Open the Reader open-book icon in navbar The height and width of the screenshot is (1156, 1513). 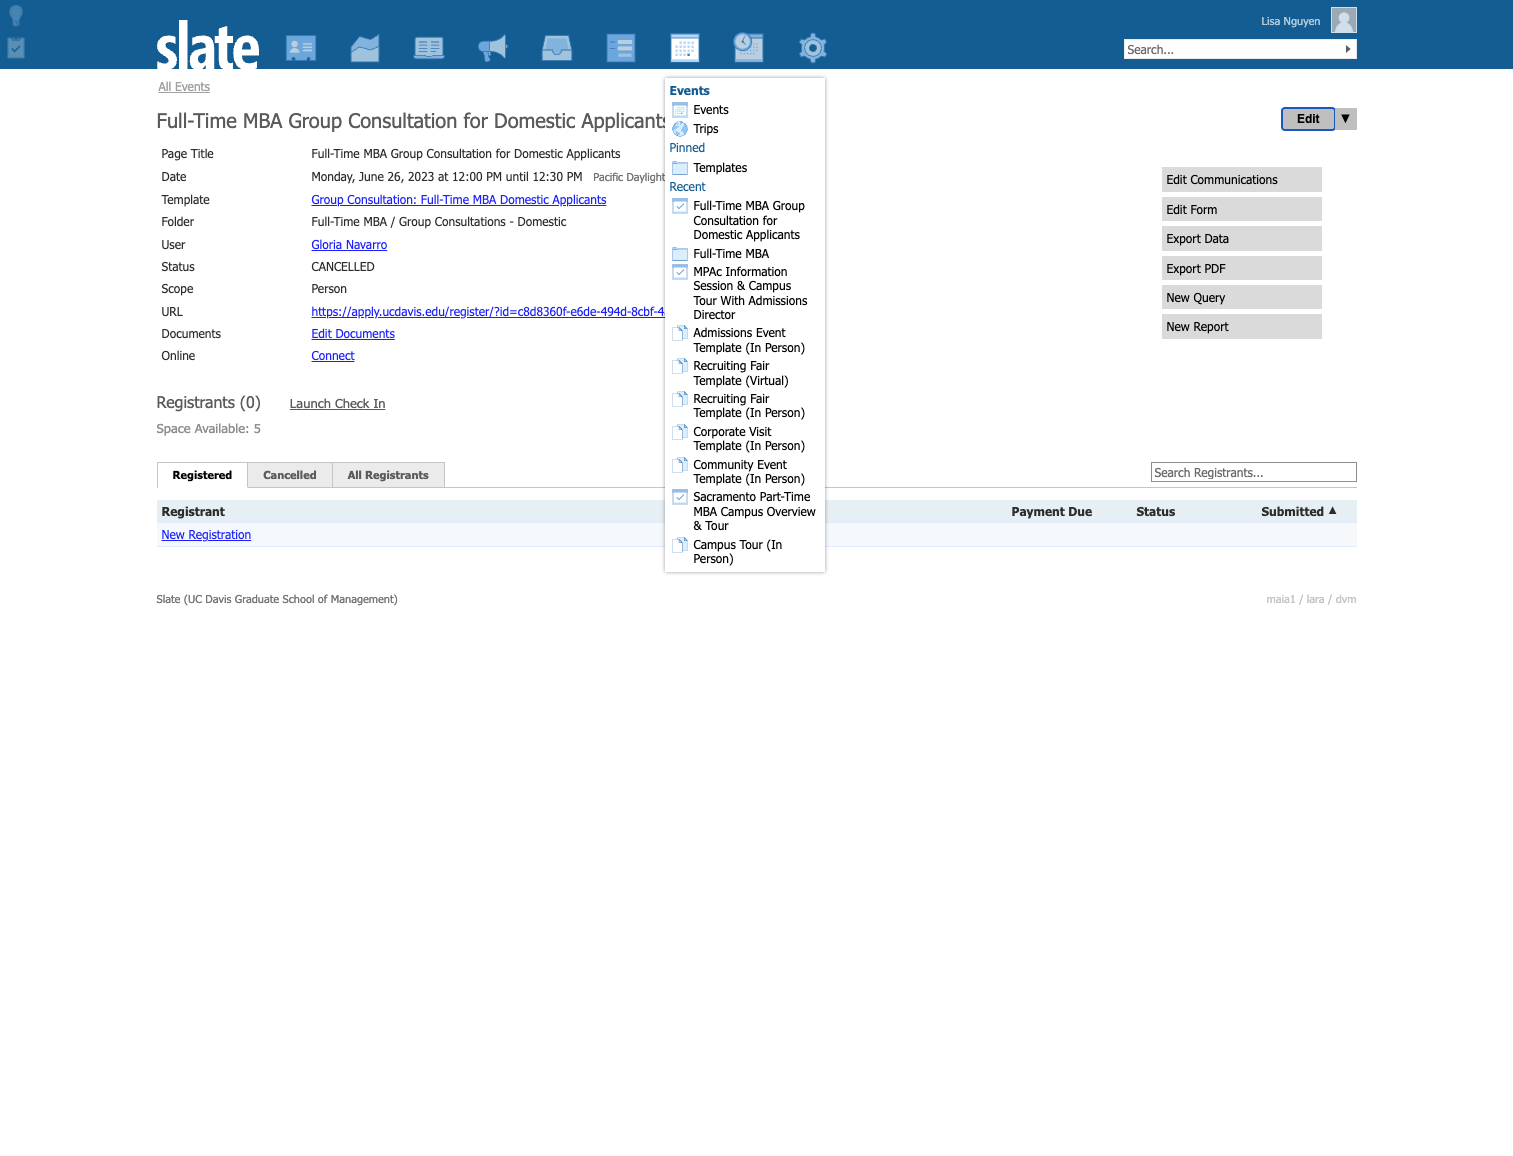429,48
